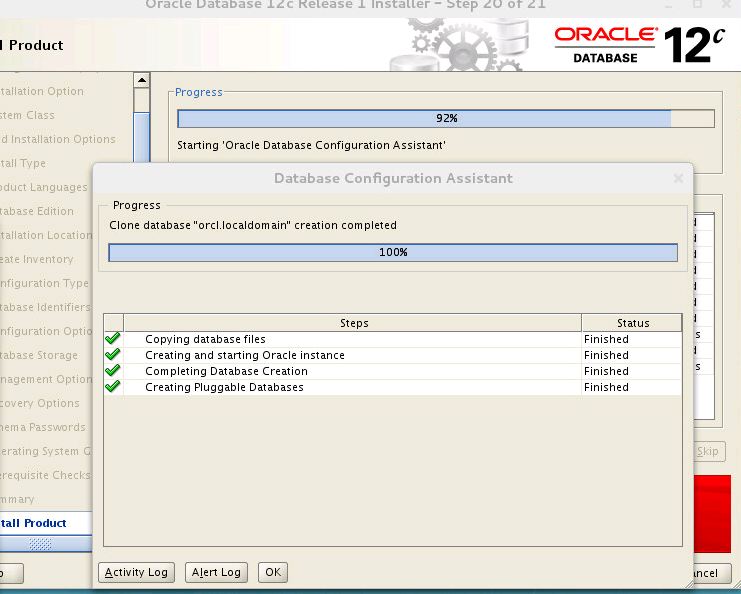Screen dimensions: 741x594
Task: Confirm with the OK button
Action: [x=273, y=572]
